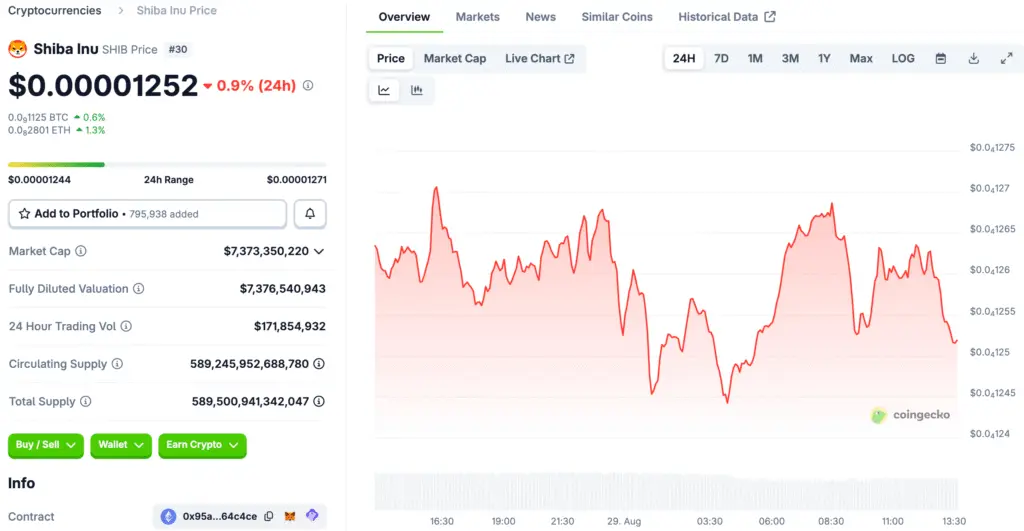Toggle LOG scale on chart
The image size is (1024, 531).
903,58
